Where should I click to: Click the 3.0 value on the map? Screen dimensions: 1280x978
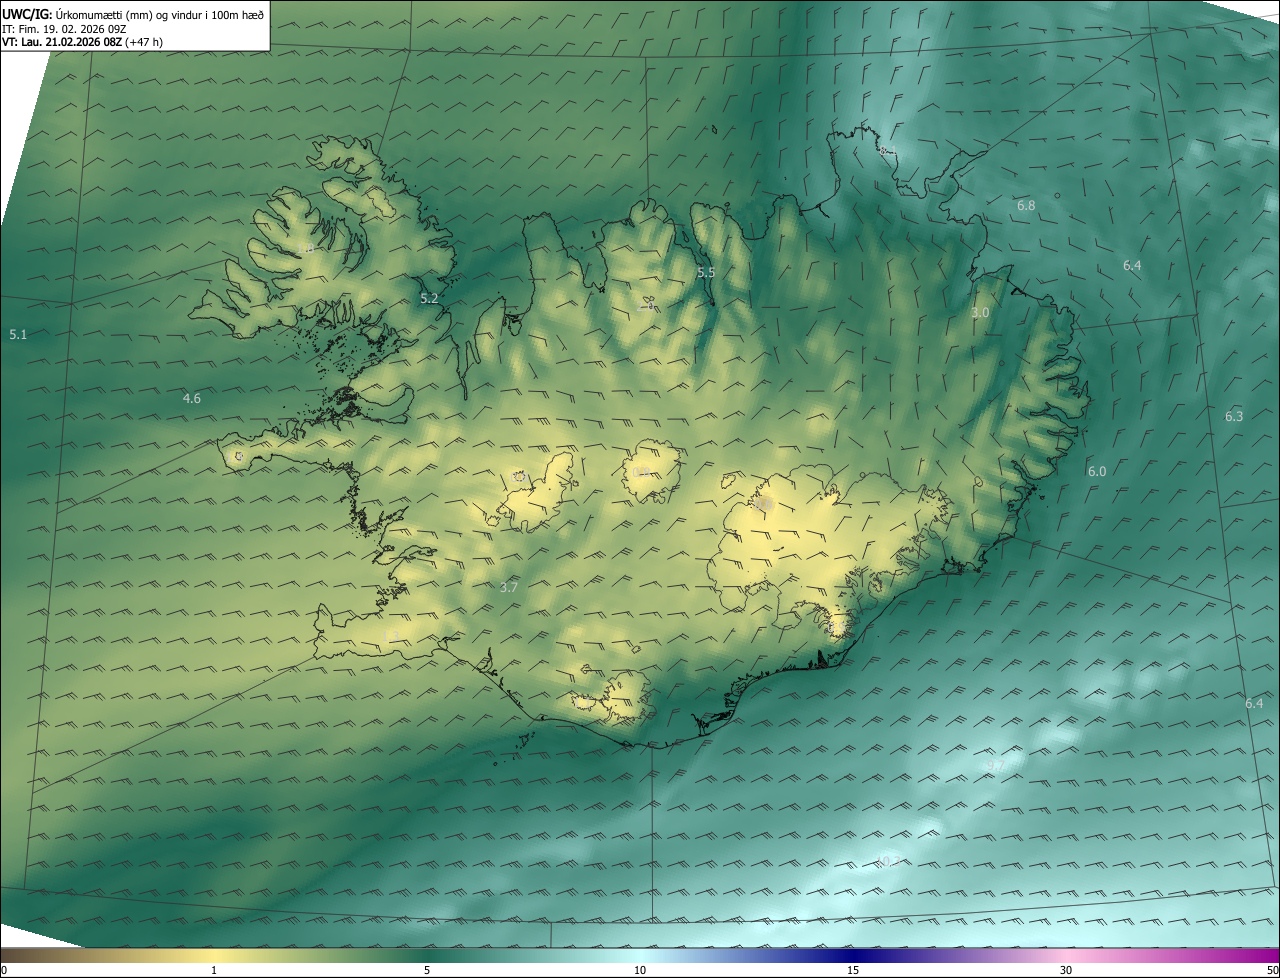click(x=980, y=313)
